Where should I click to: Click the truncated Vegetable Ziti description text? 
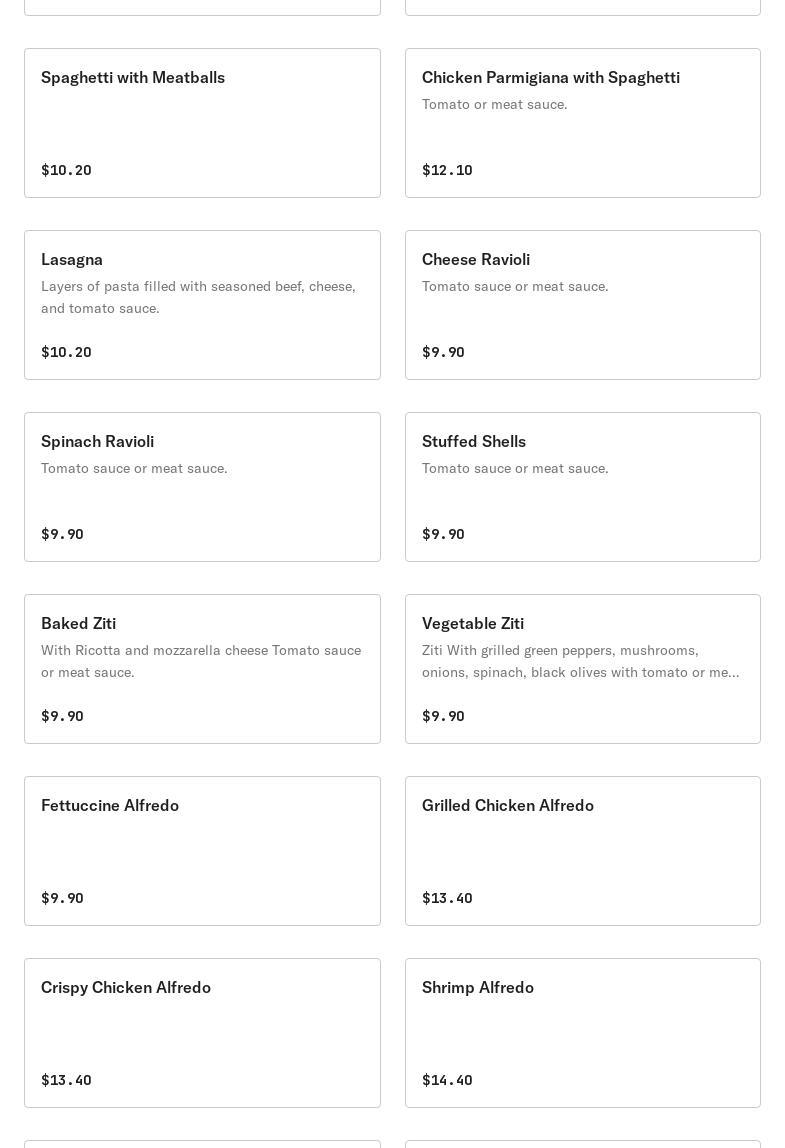click(580, 661)
